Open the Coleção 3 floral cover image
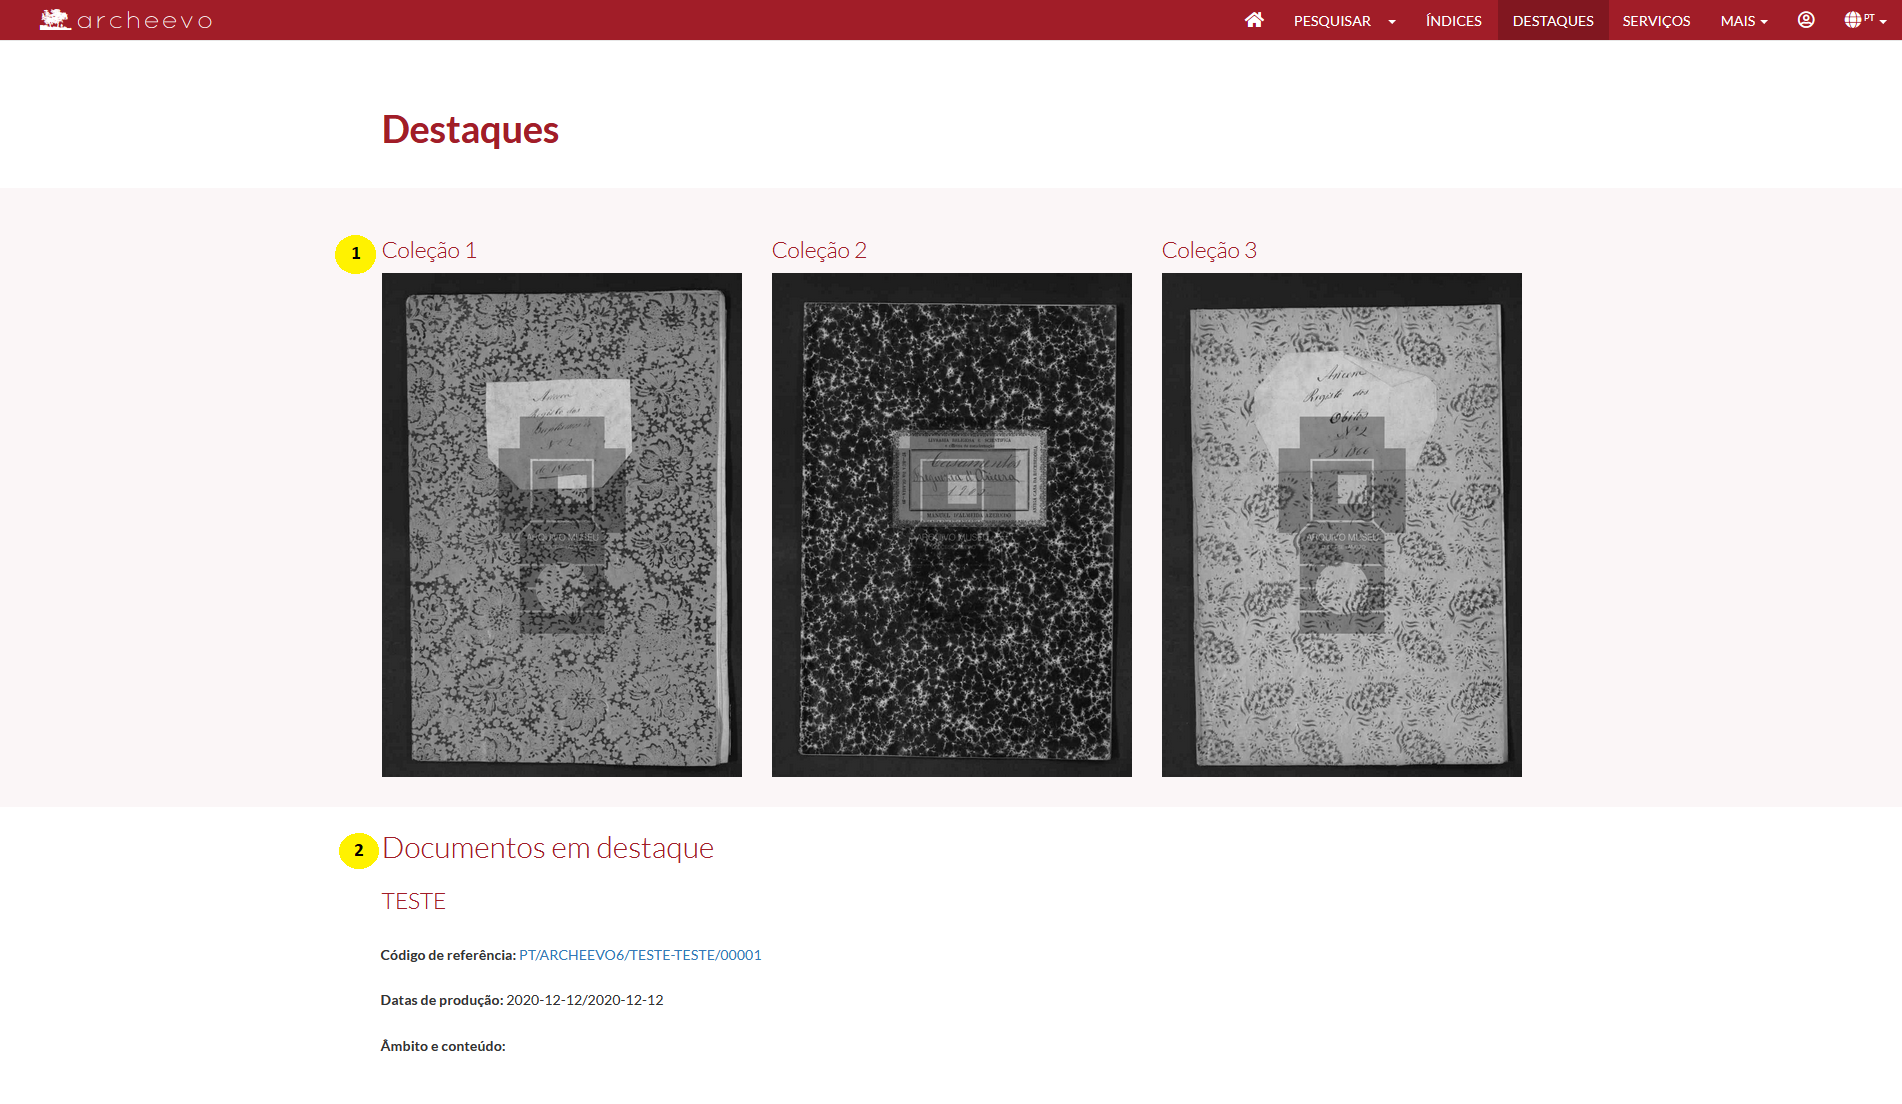 [x=1342, y=525]
